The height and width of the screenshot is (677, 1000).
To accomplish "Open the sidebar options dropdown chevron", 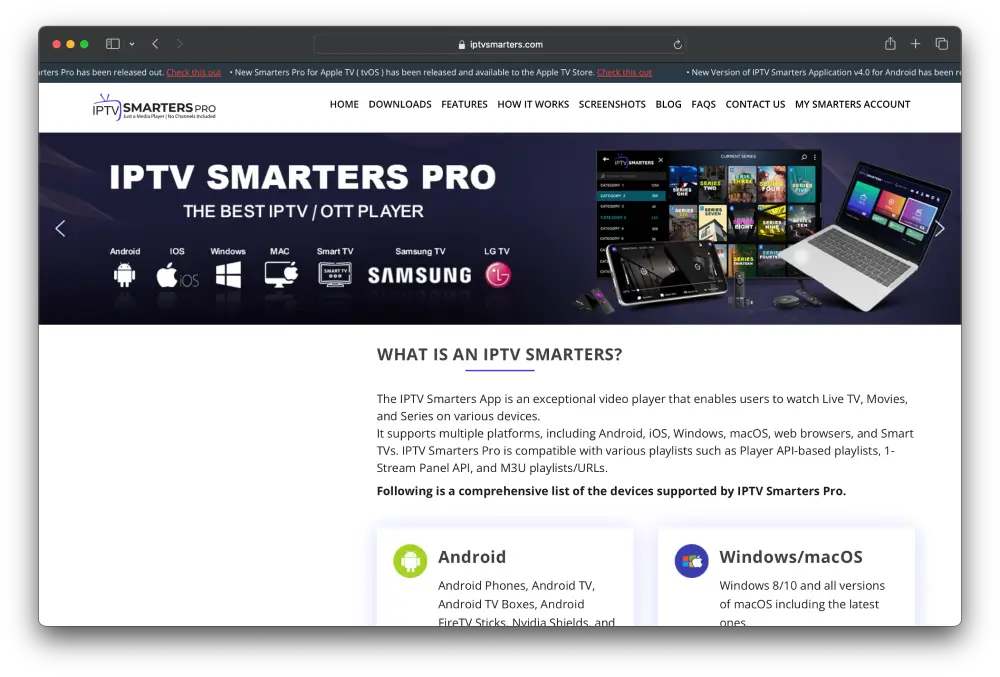I will point(132,44).
